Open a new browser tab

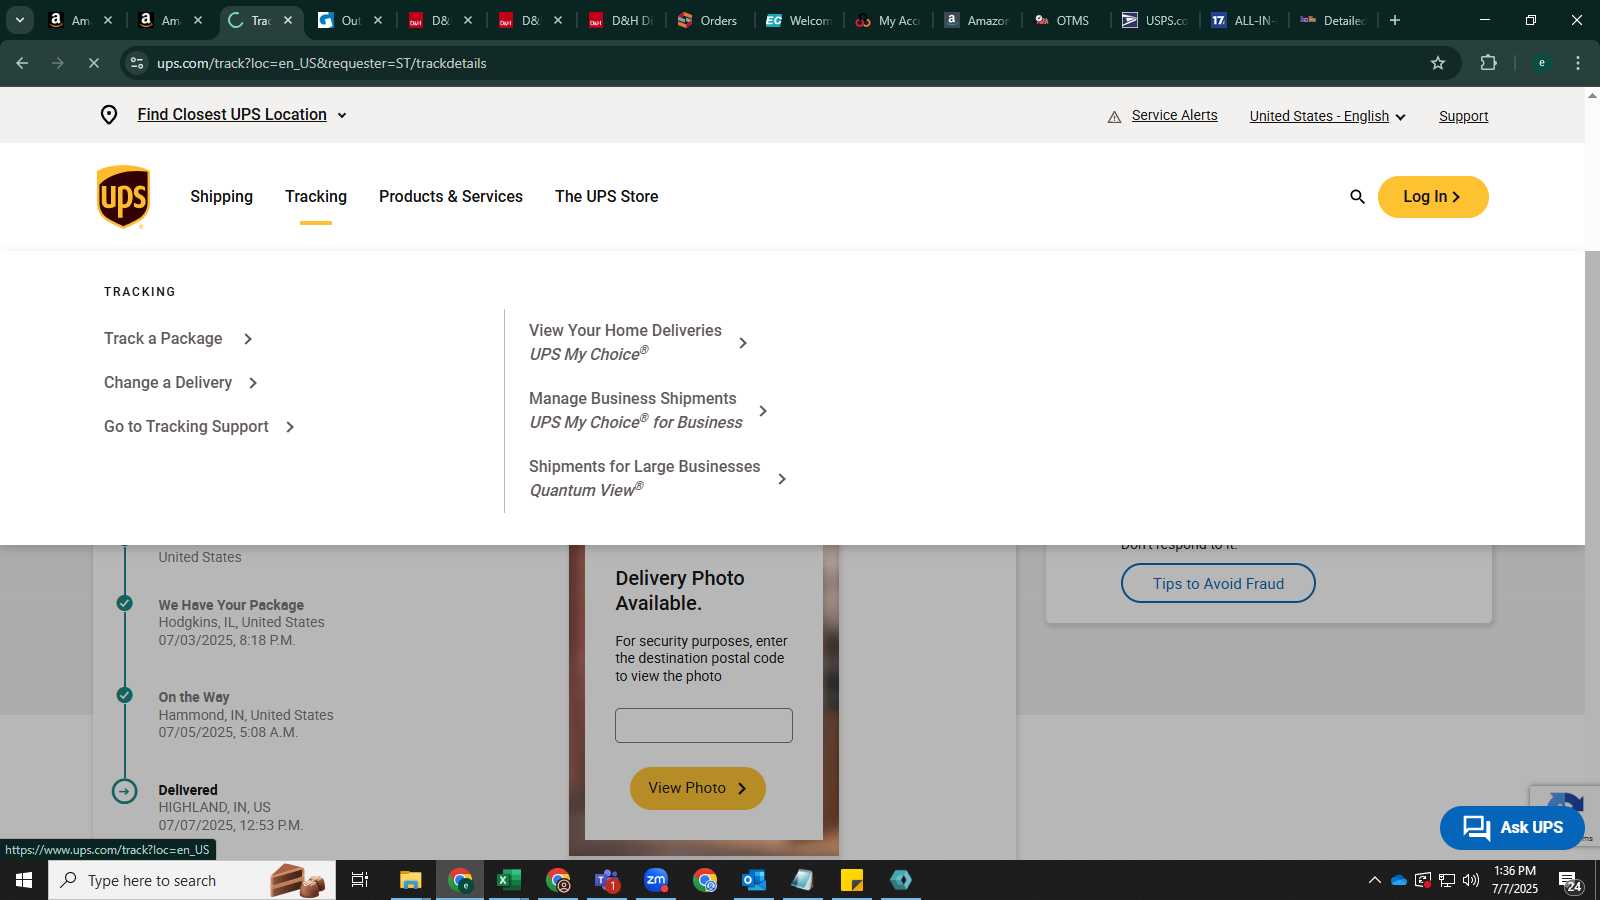(x=1395, y=20)
